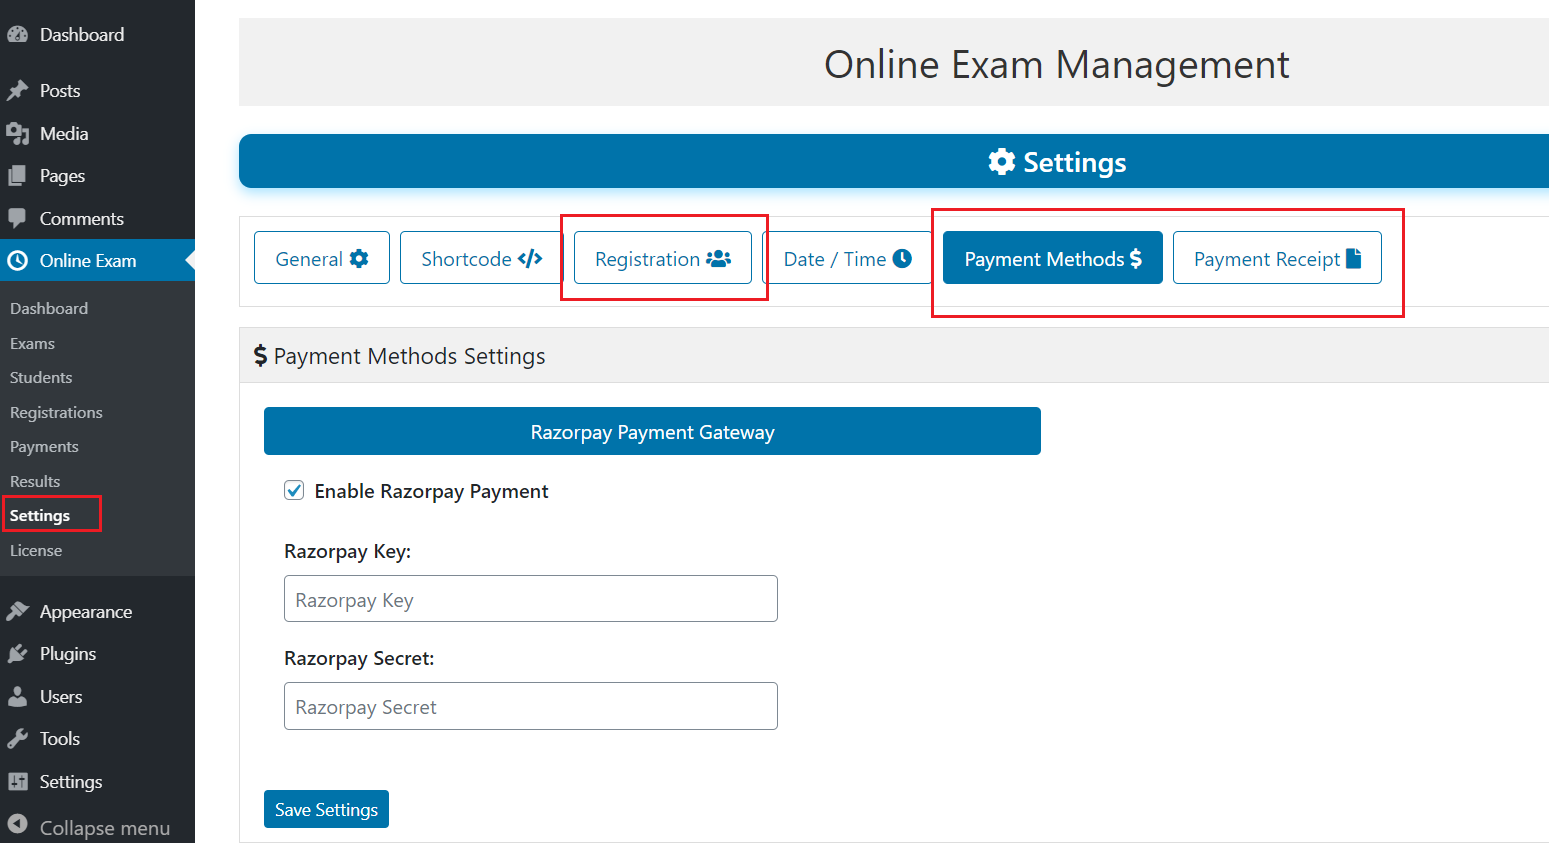
Task: Open the Media library icon
Action: (x=21, y=133)
